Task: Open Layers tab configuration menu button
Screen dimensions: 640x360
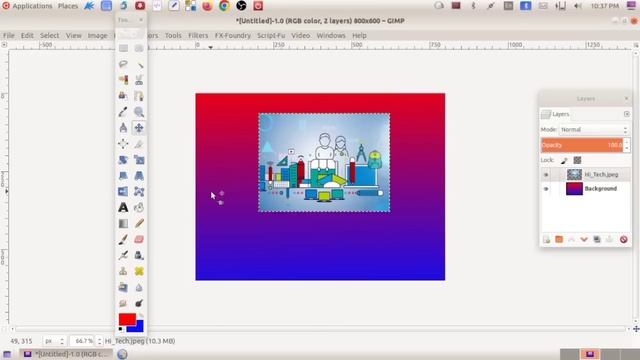Action: pos(627,114)
